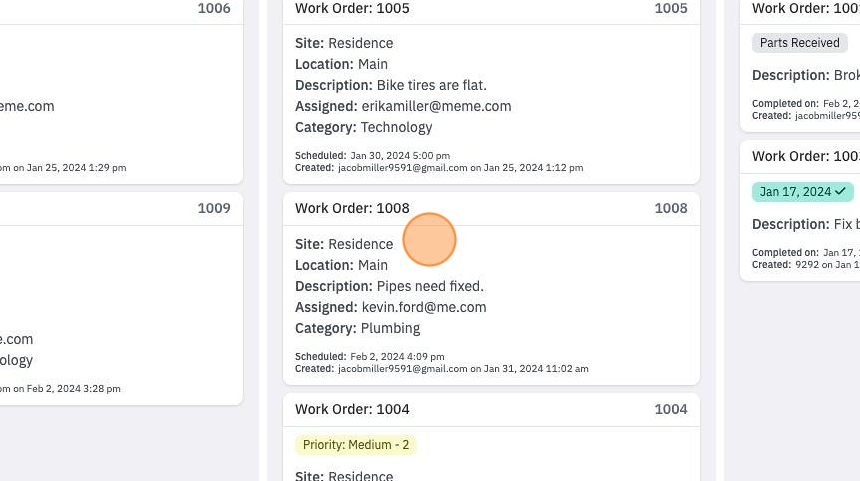Viewport: 860px width, 481px height.
Task: Click the checkmark icon on Jan 17 badge
Action: click(840, 191)
